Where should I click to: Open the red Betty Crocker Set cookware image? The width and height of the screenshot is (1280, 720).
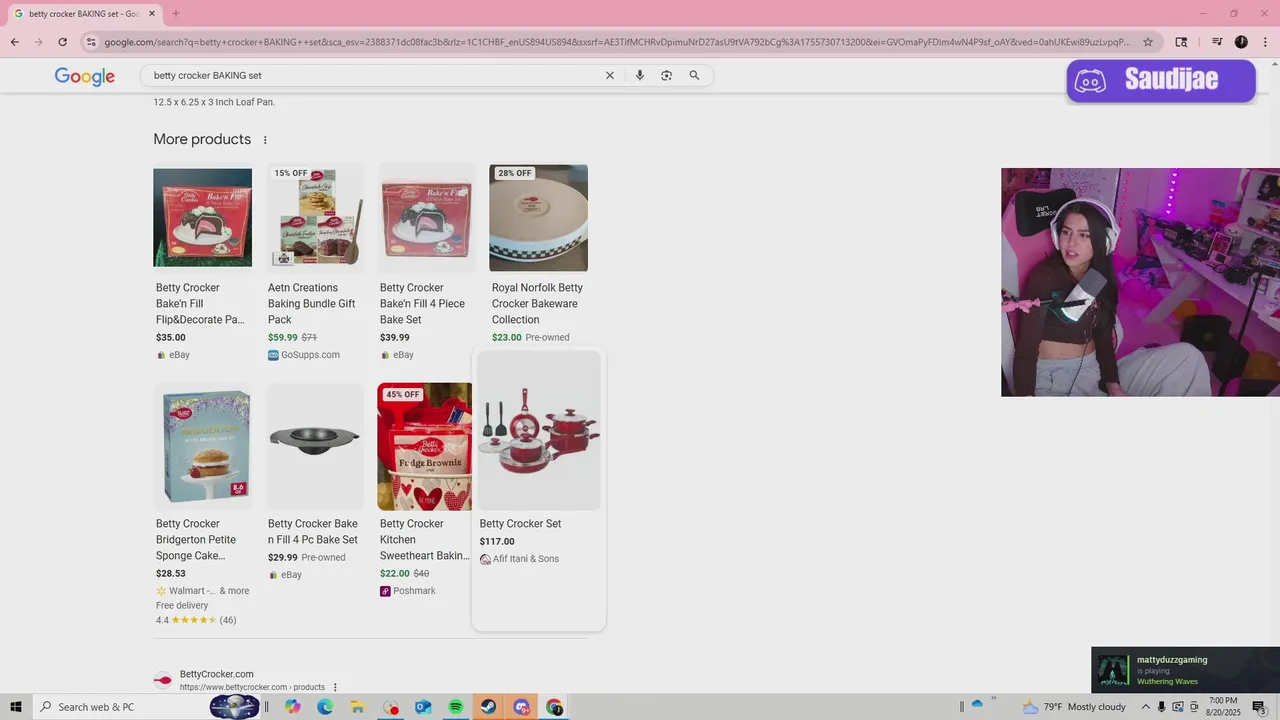pos(539,430)
